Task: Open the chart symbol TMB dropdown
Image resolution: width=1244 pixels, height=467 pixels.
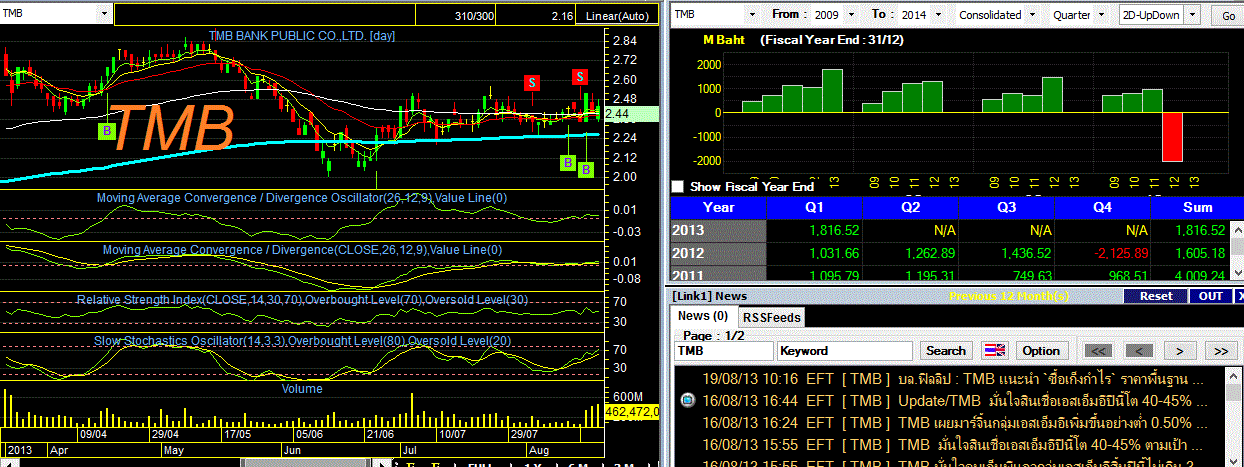Action: [x=104, y=14]
